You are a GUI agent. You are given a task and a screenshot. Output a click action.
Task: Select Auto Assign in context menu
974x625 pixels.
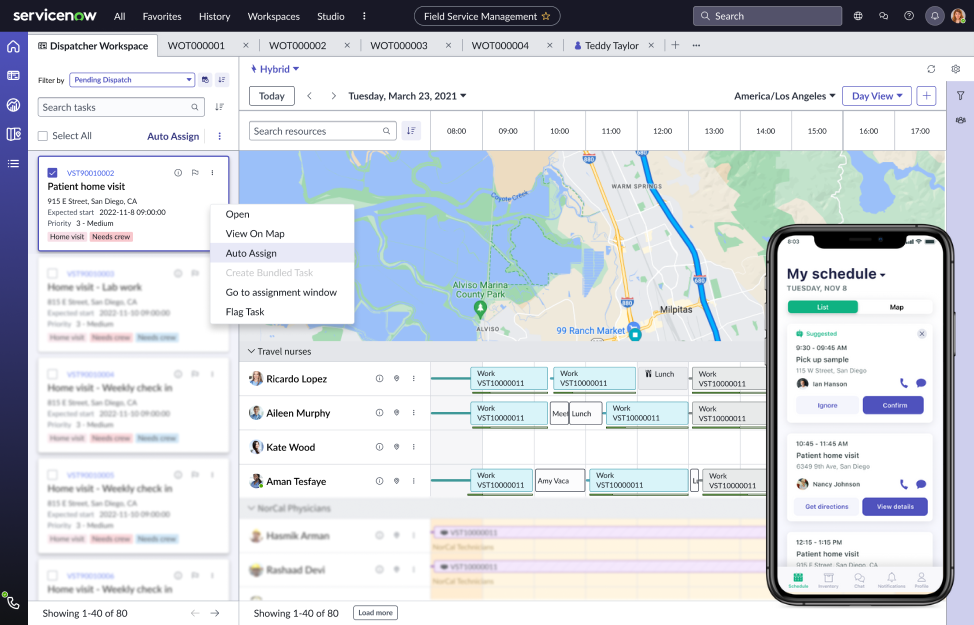coord(251,254)
